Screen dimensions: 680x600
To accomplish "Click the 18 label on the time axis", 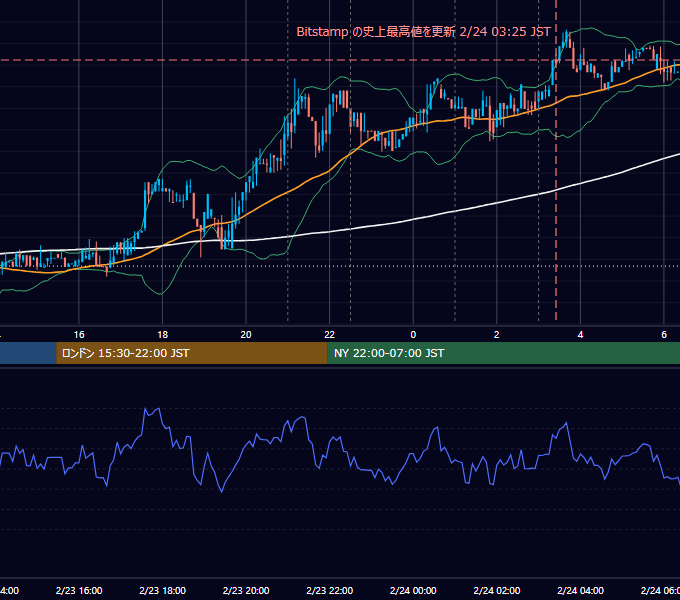I will [x=162, y=334].
